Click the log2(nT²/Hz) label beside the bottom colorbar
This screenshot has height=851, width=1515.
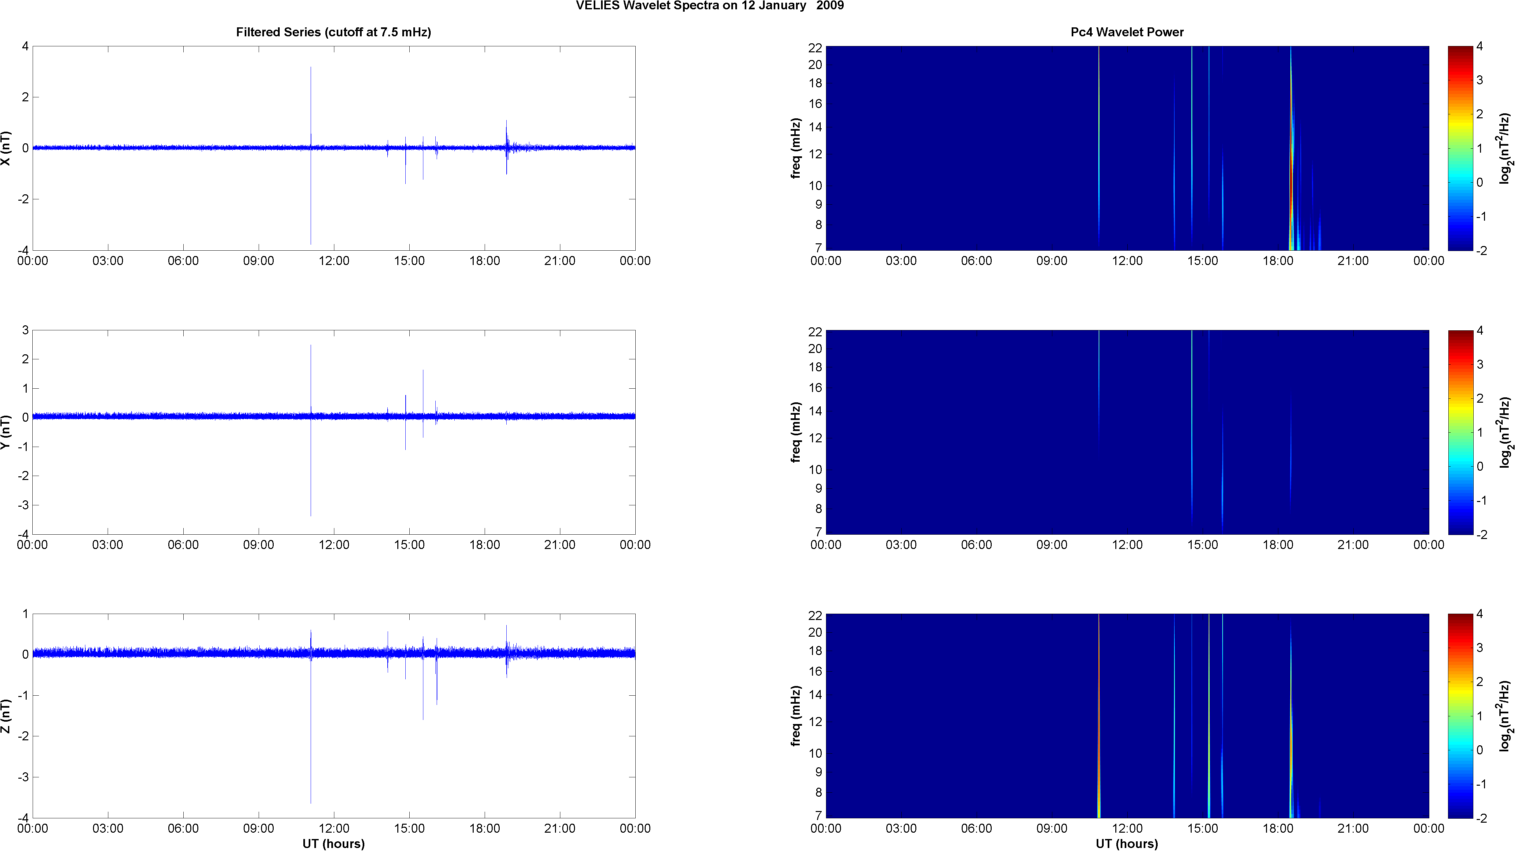pos(1505,716)
